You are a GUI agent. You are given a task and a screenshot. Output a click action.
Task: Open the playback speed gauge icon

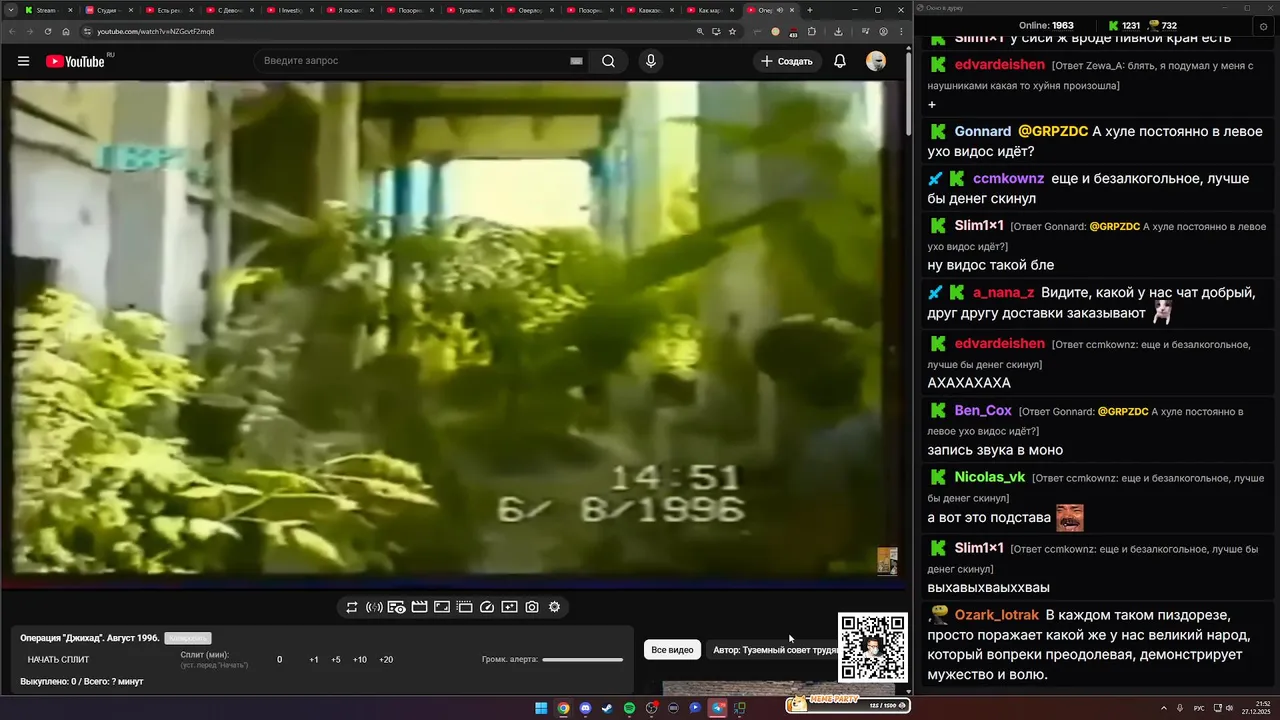coord(487,607)
